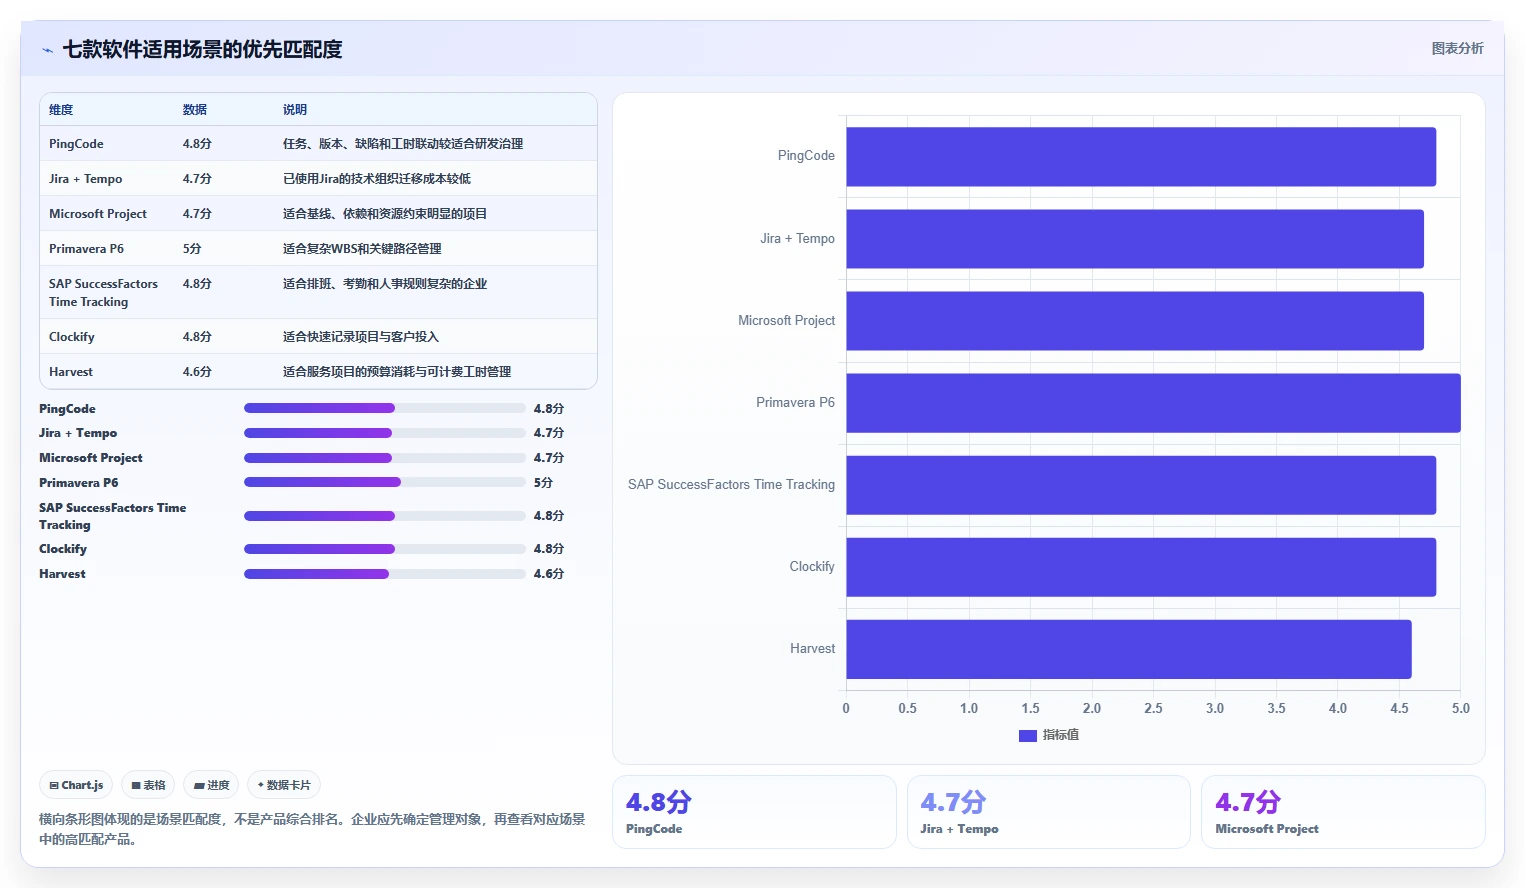Click the Harvest progress bar
1525x888 pixels.
385,574
